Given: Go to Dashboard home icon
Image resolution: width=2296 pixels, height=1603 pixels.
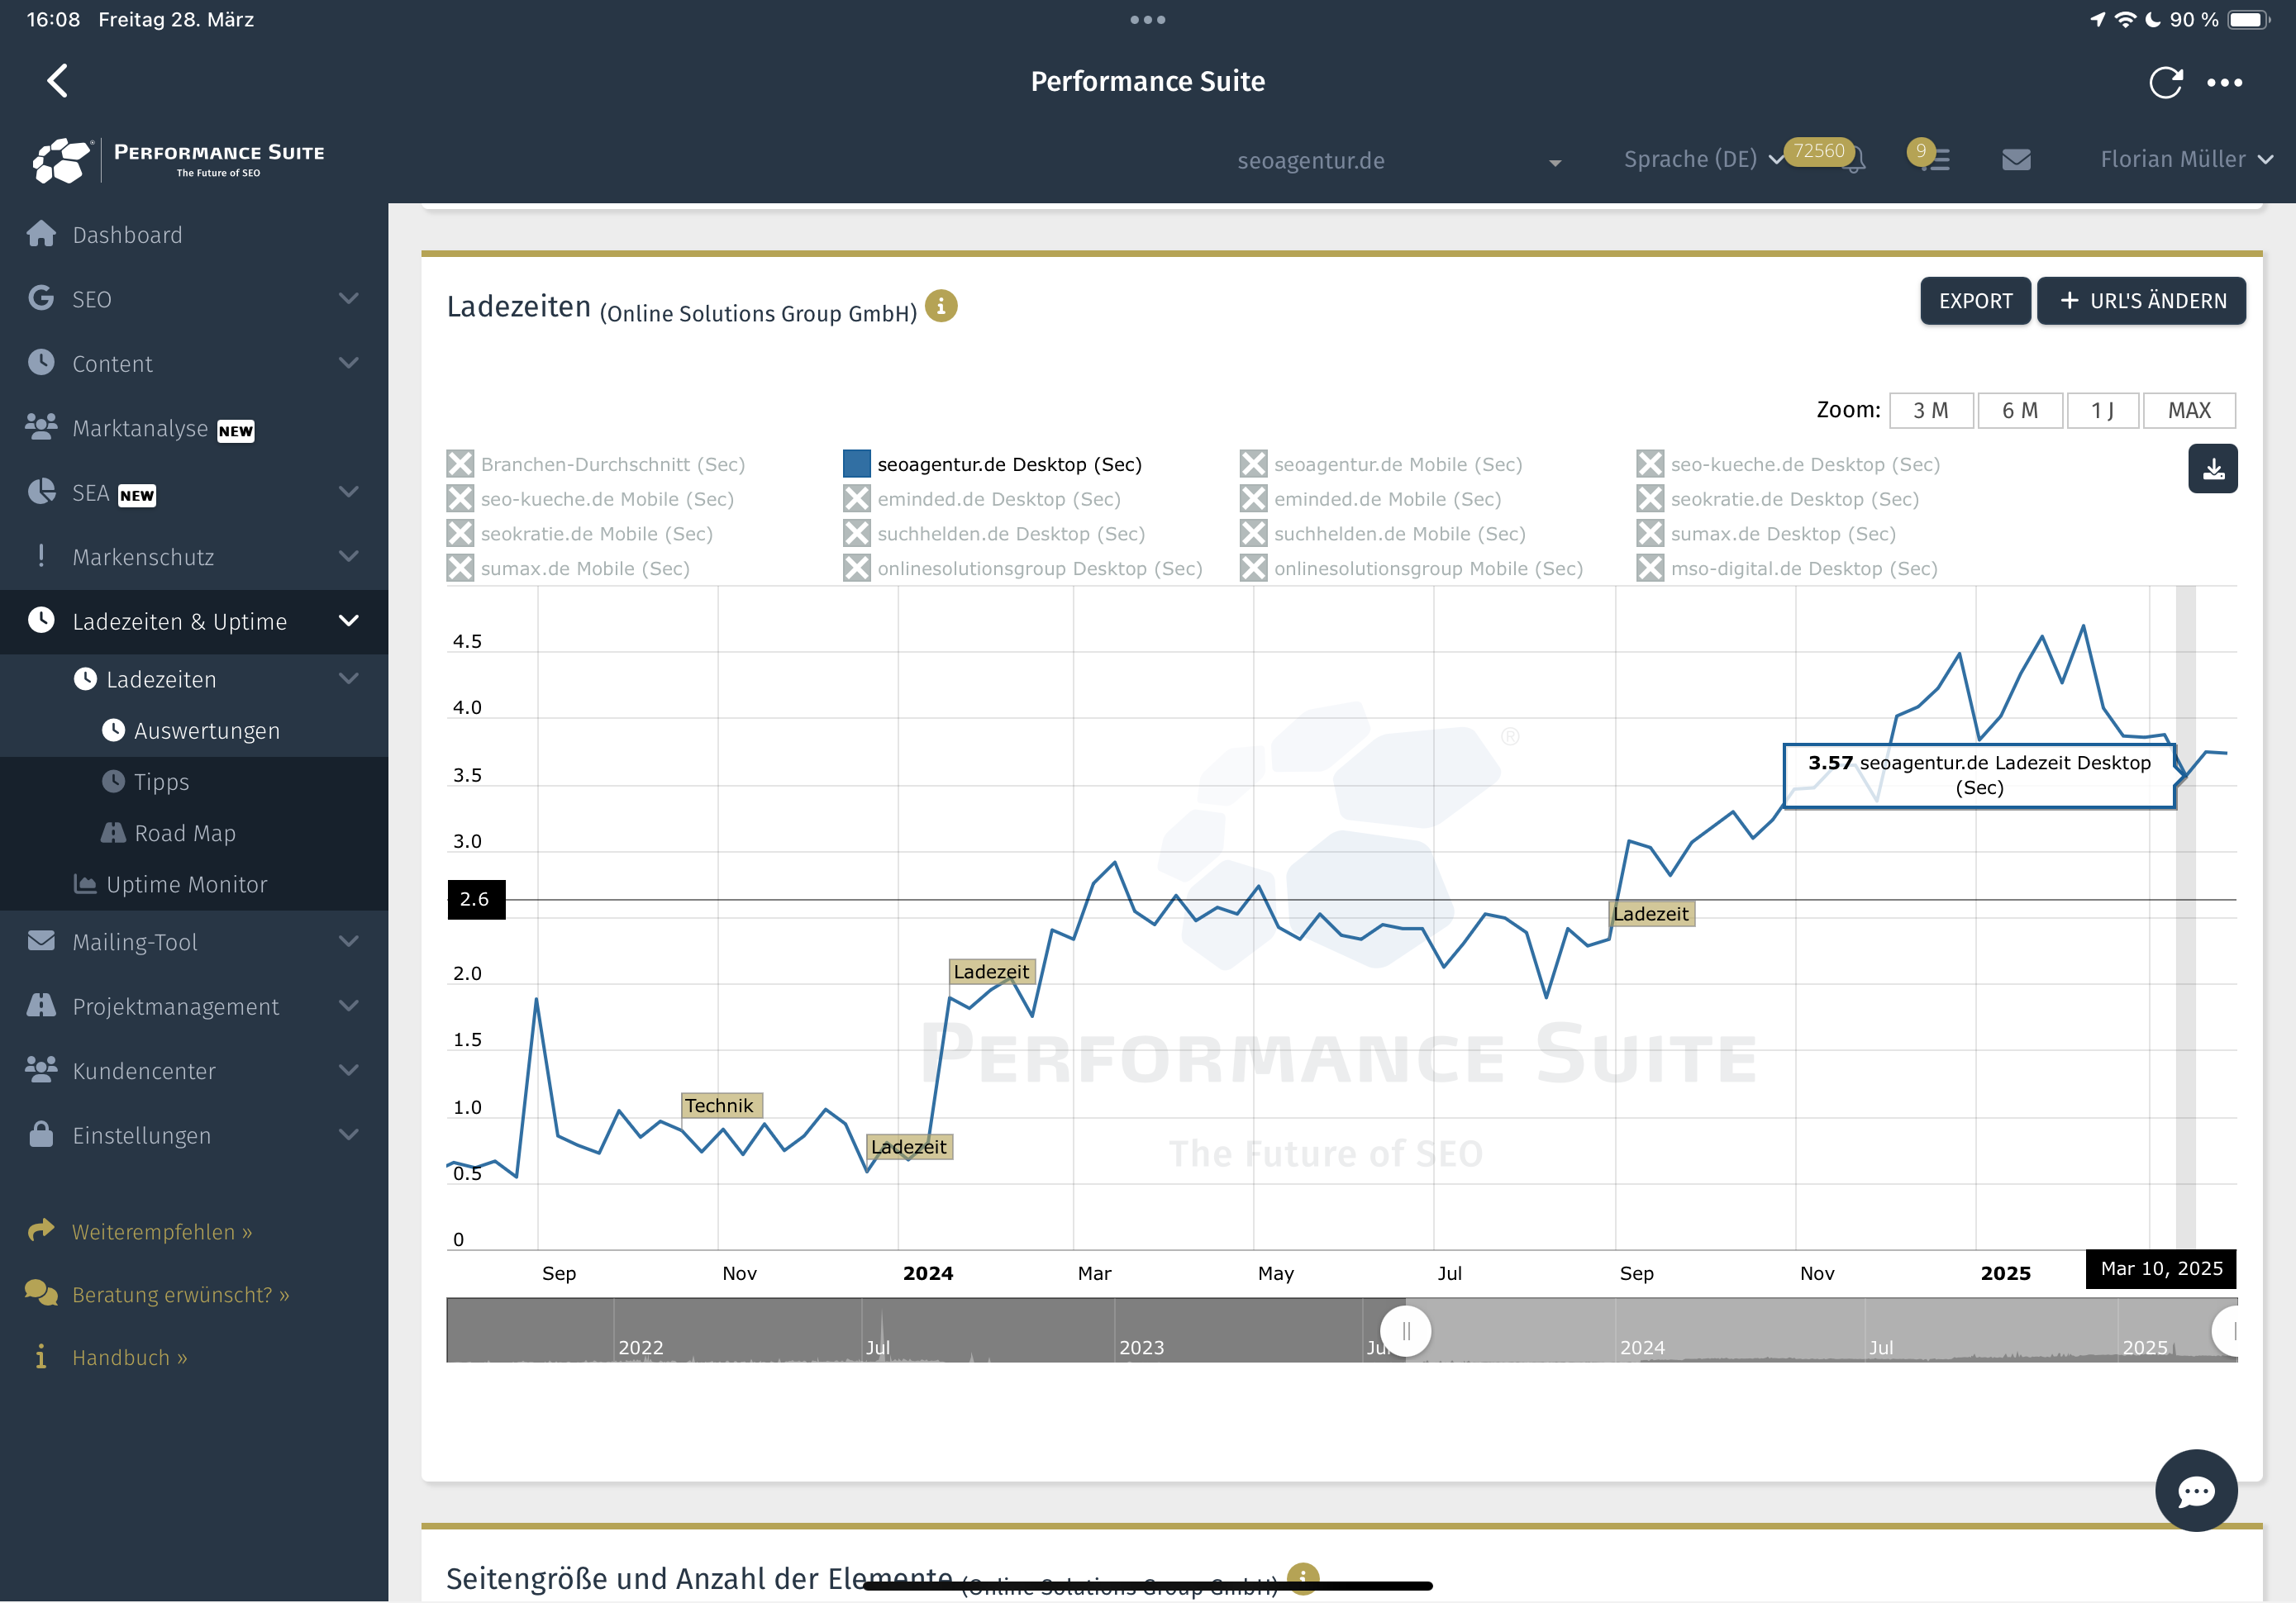Looking at the screenshot, I should 42,234.
